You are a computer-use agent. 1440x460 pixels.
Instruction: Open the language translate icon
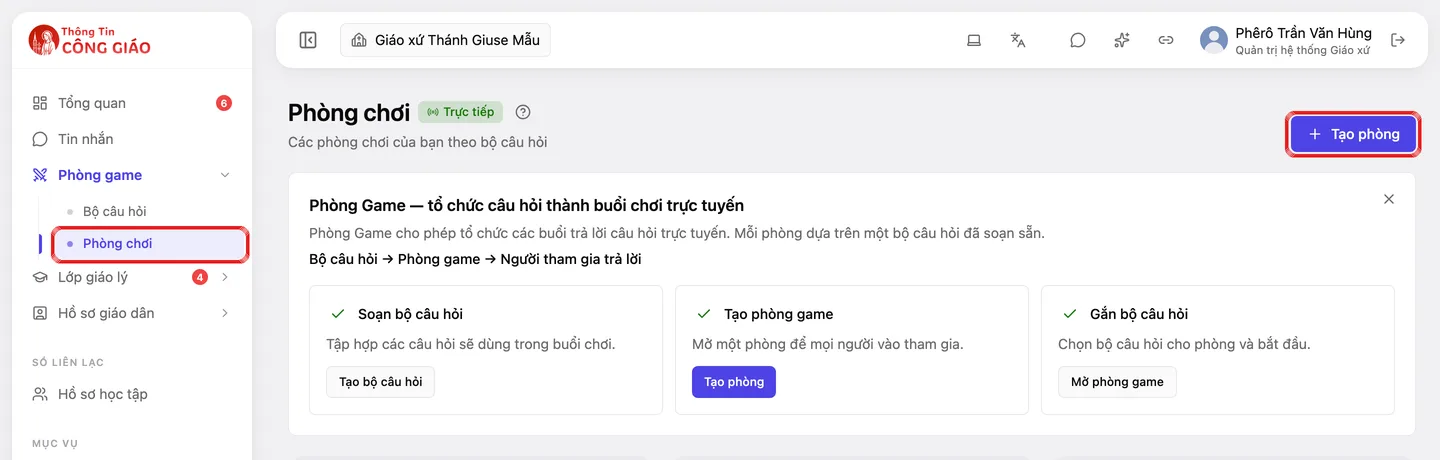coord(1018,40)
